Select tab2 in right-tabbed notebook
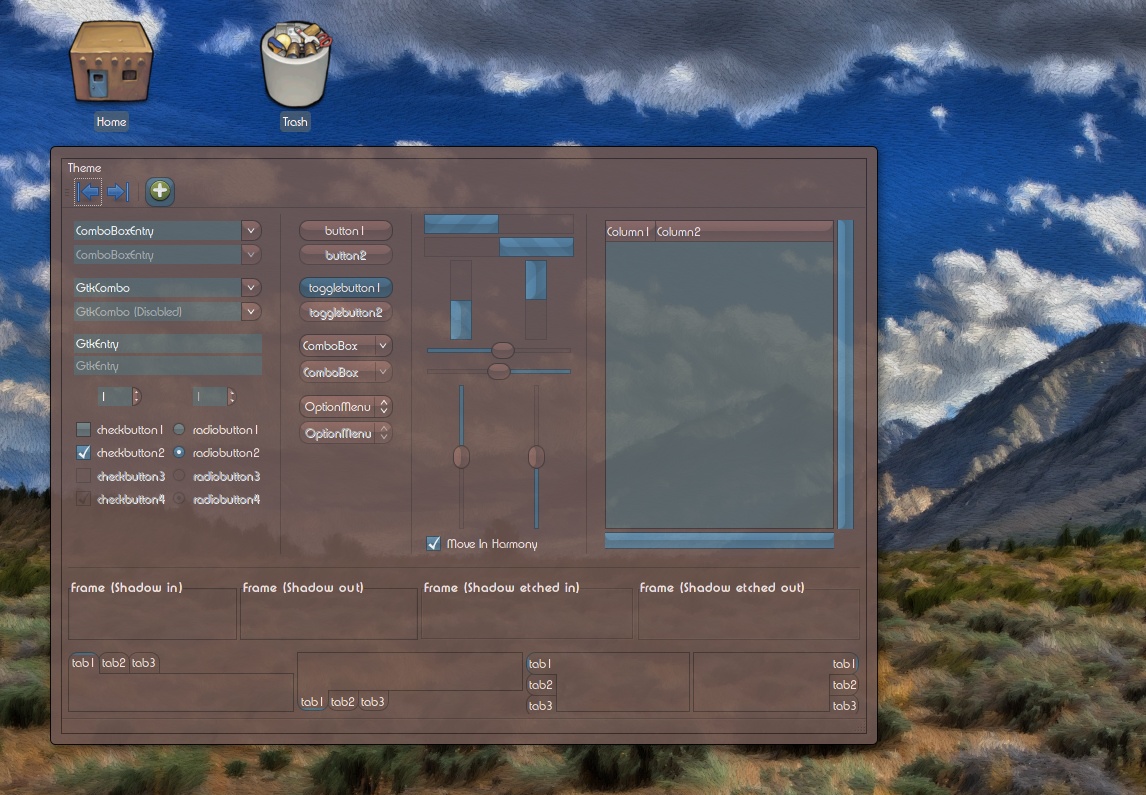1146x795 pixels. pyautogui.click(x=844, y=685)
